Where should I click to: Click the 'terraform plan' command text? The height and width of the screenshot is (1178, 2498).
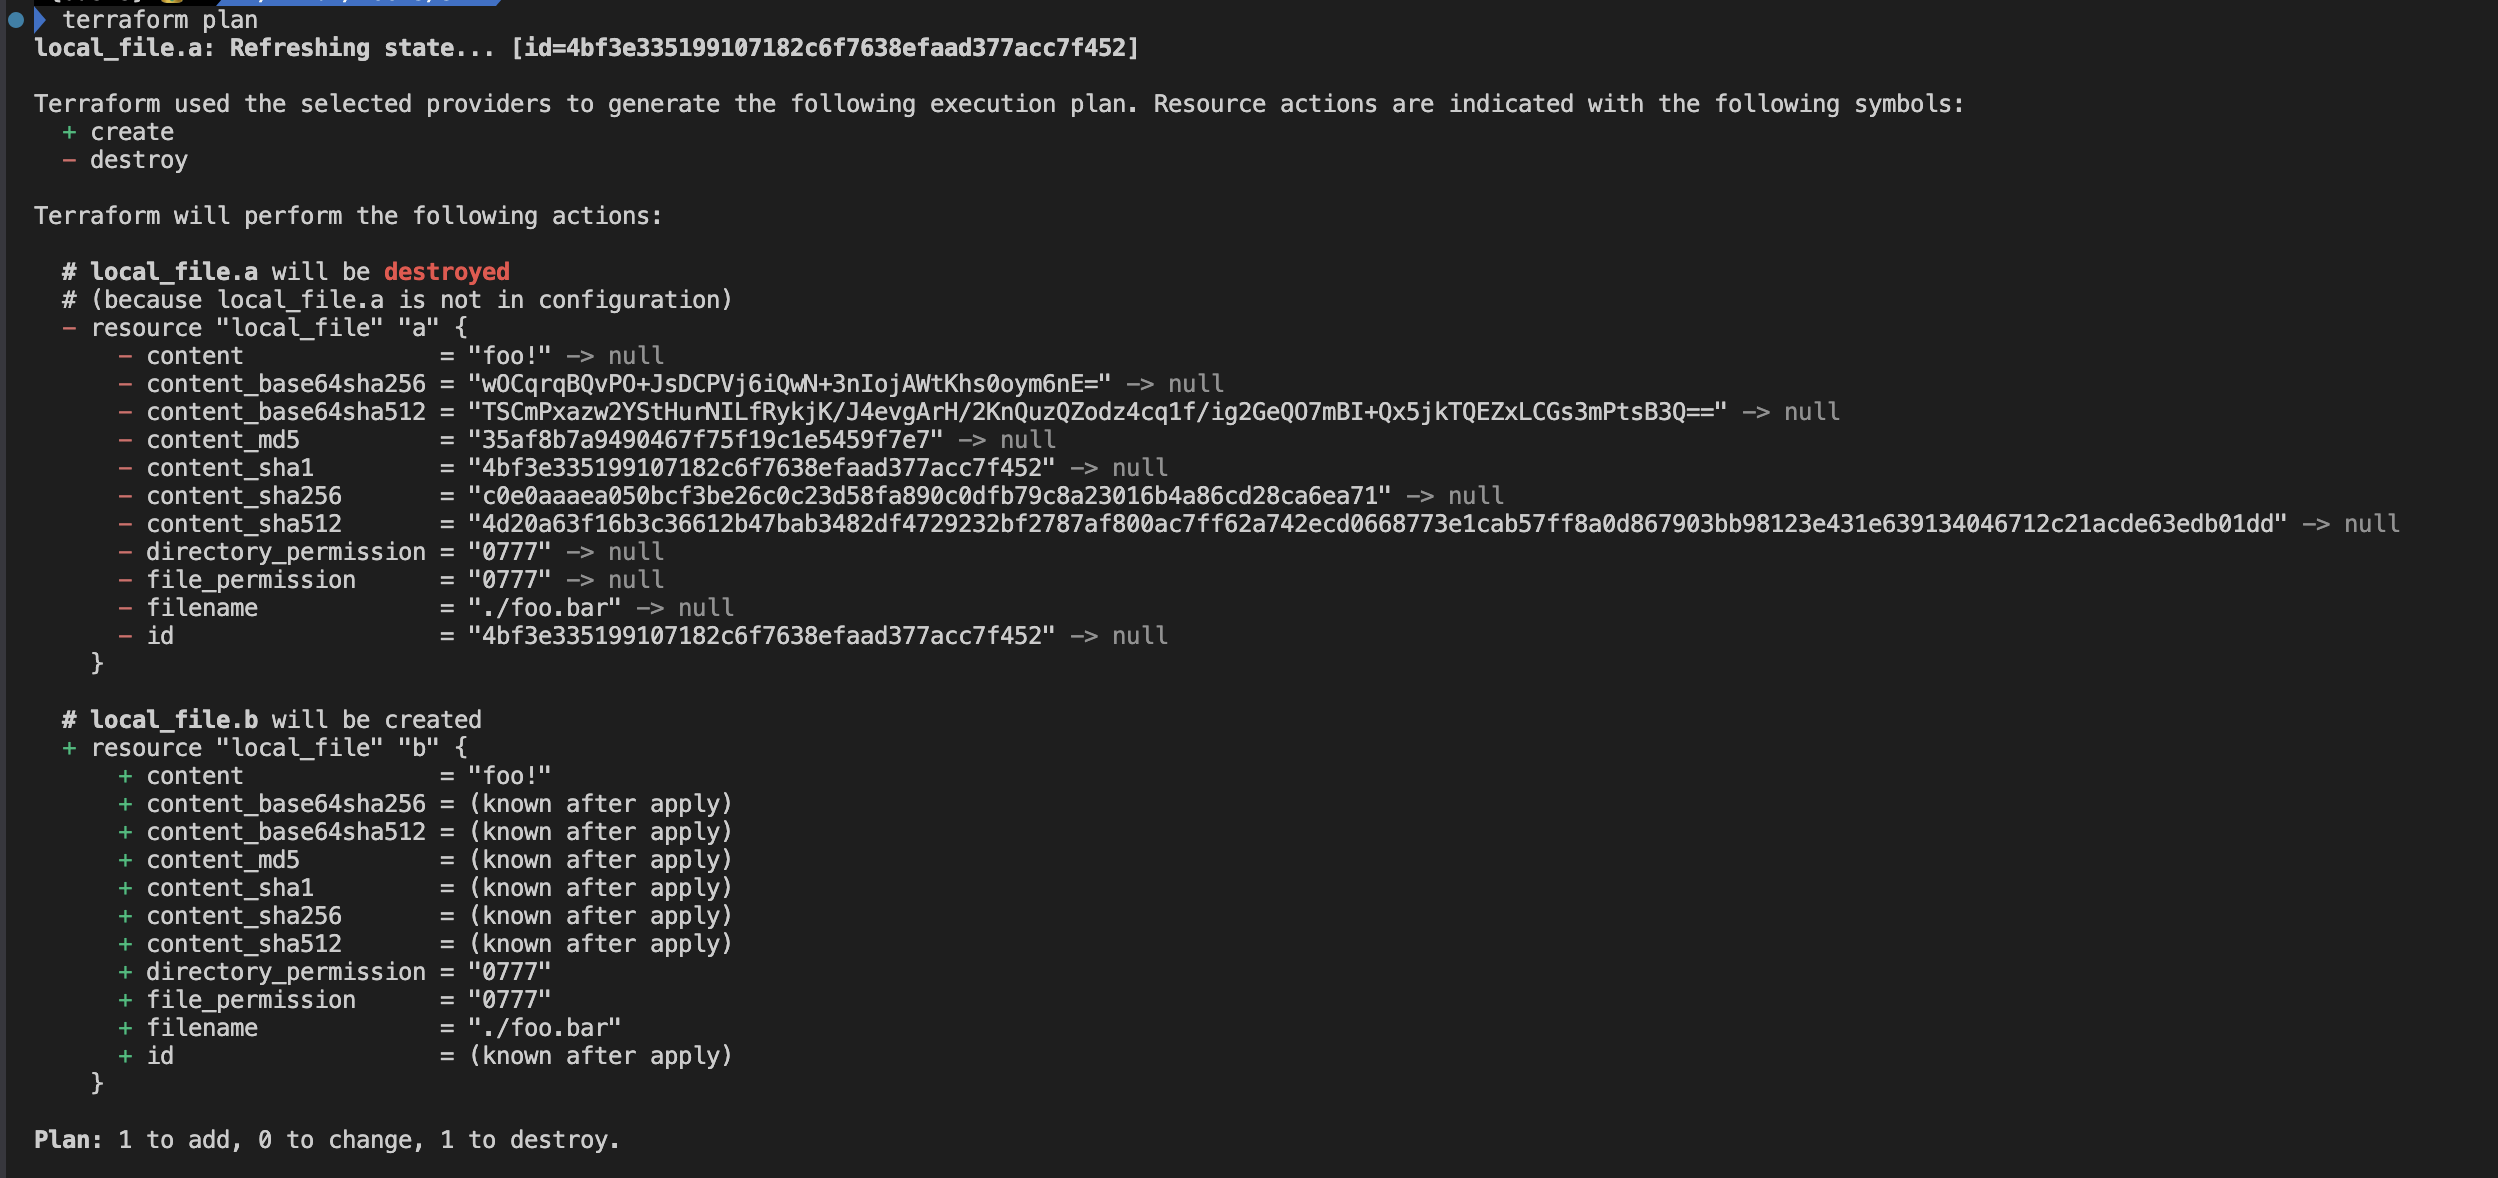click(160, 20)
